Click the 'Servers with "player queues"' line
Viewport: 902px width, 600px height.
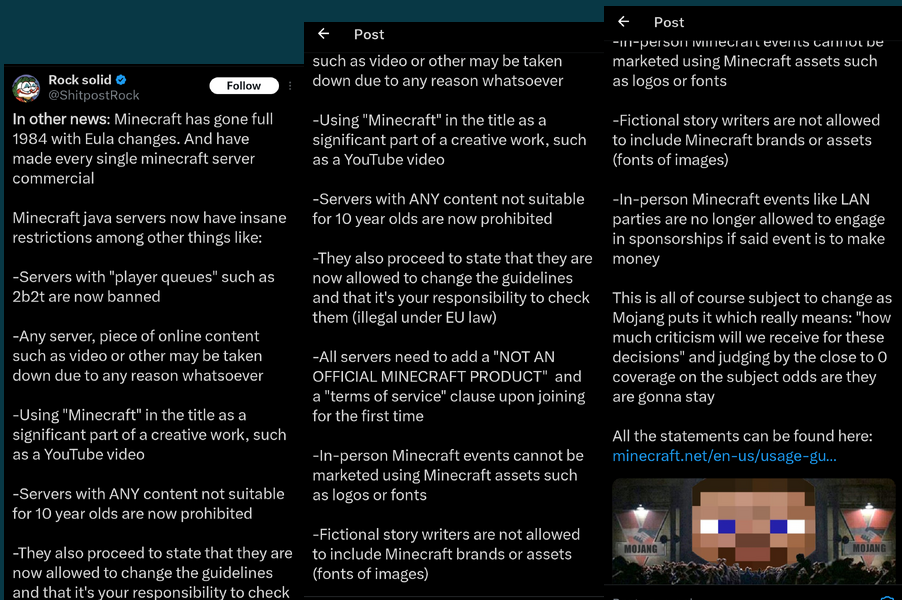click(144, 287)
